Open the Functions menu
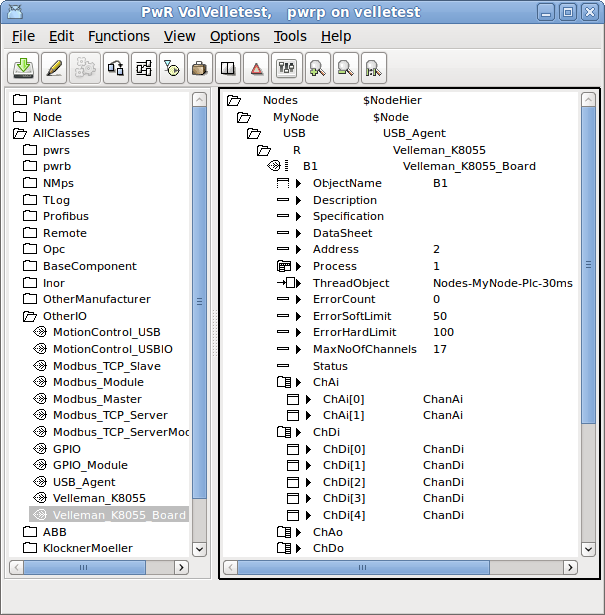The image size is (605, 615). [119, 36]
